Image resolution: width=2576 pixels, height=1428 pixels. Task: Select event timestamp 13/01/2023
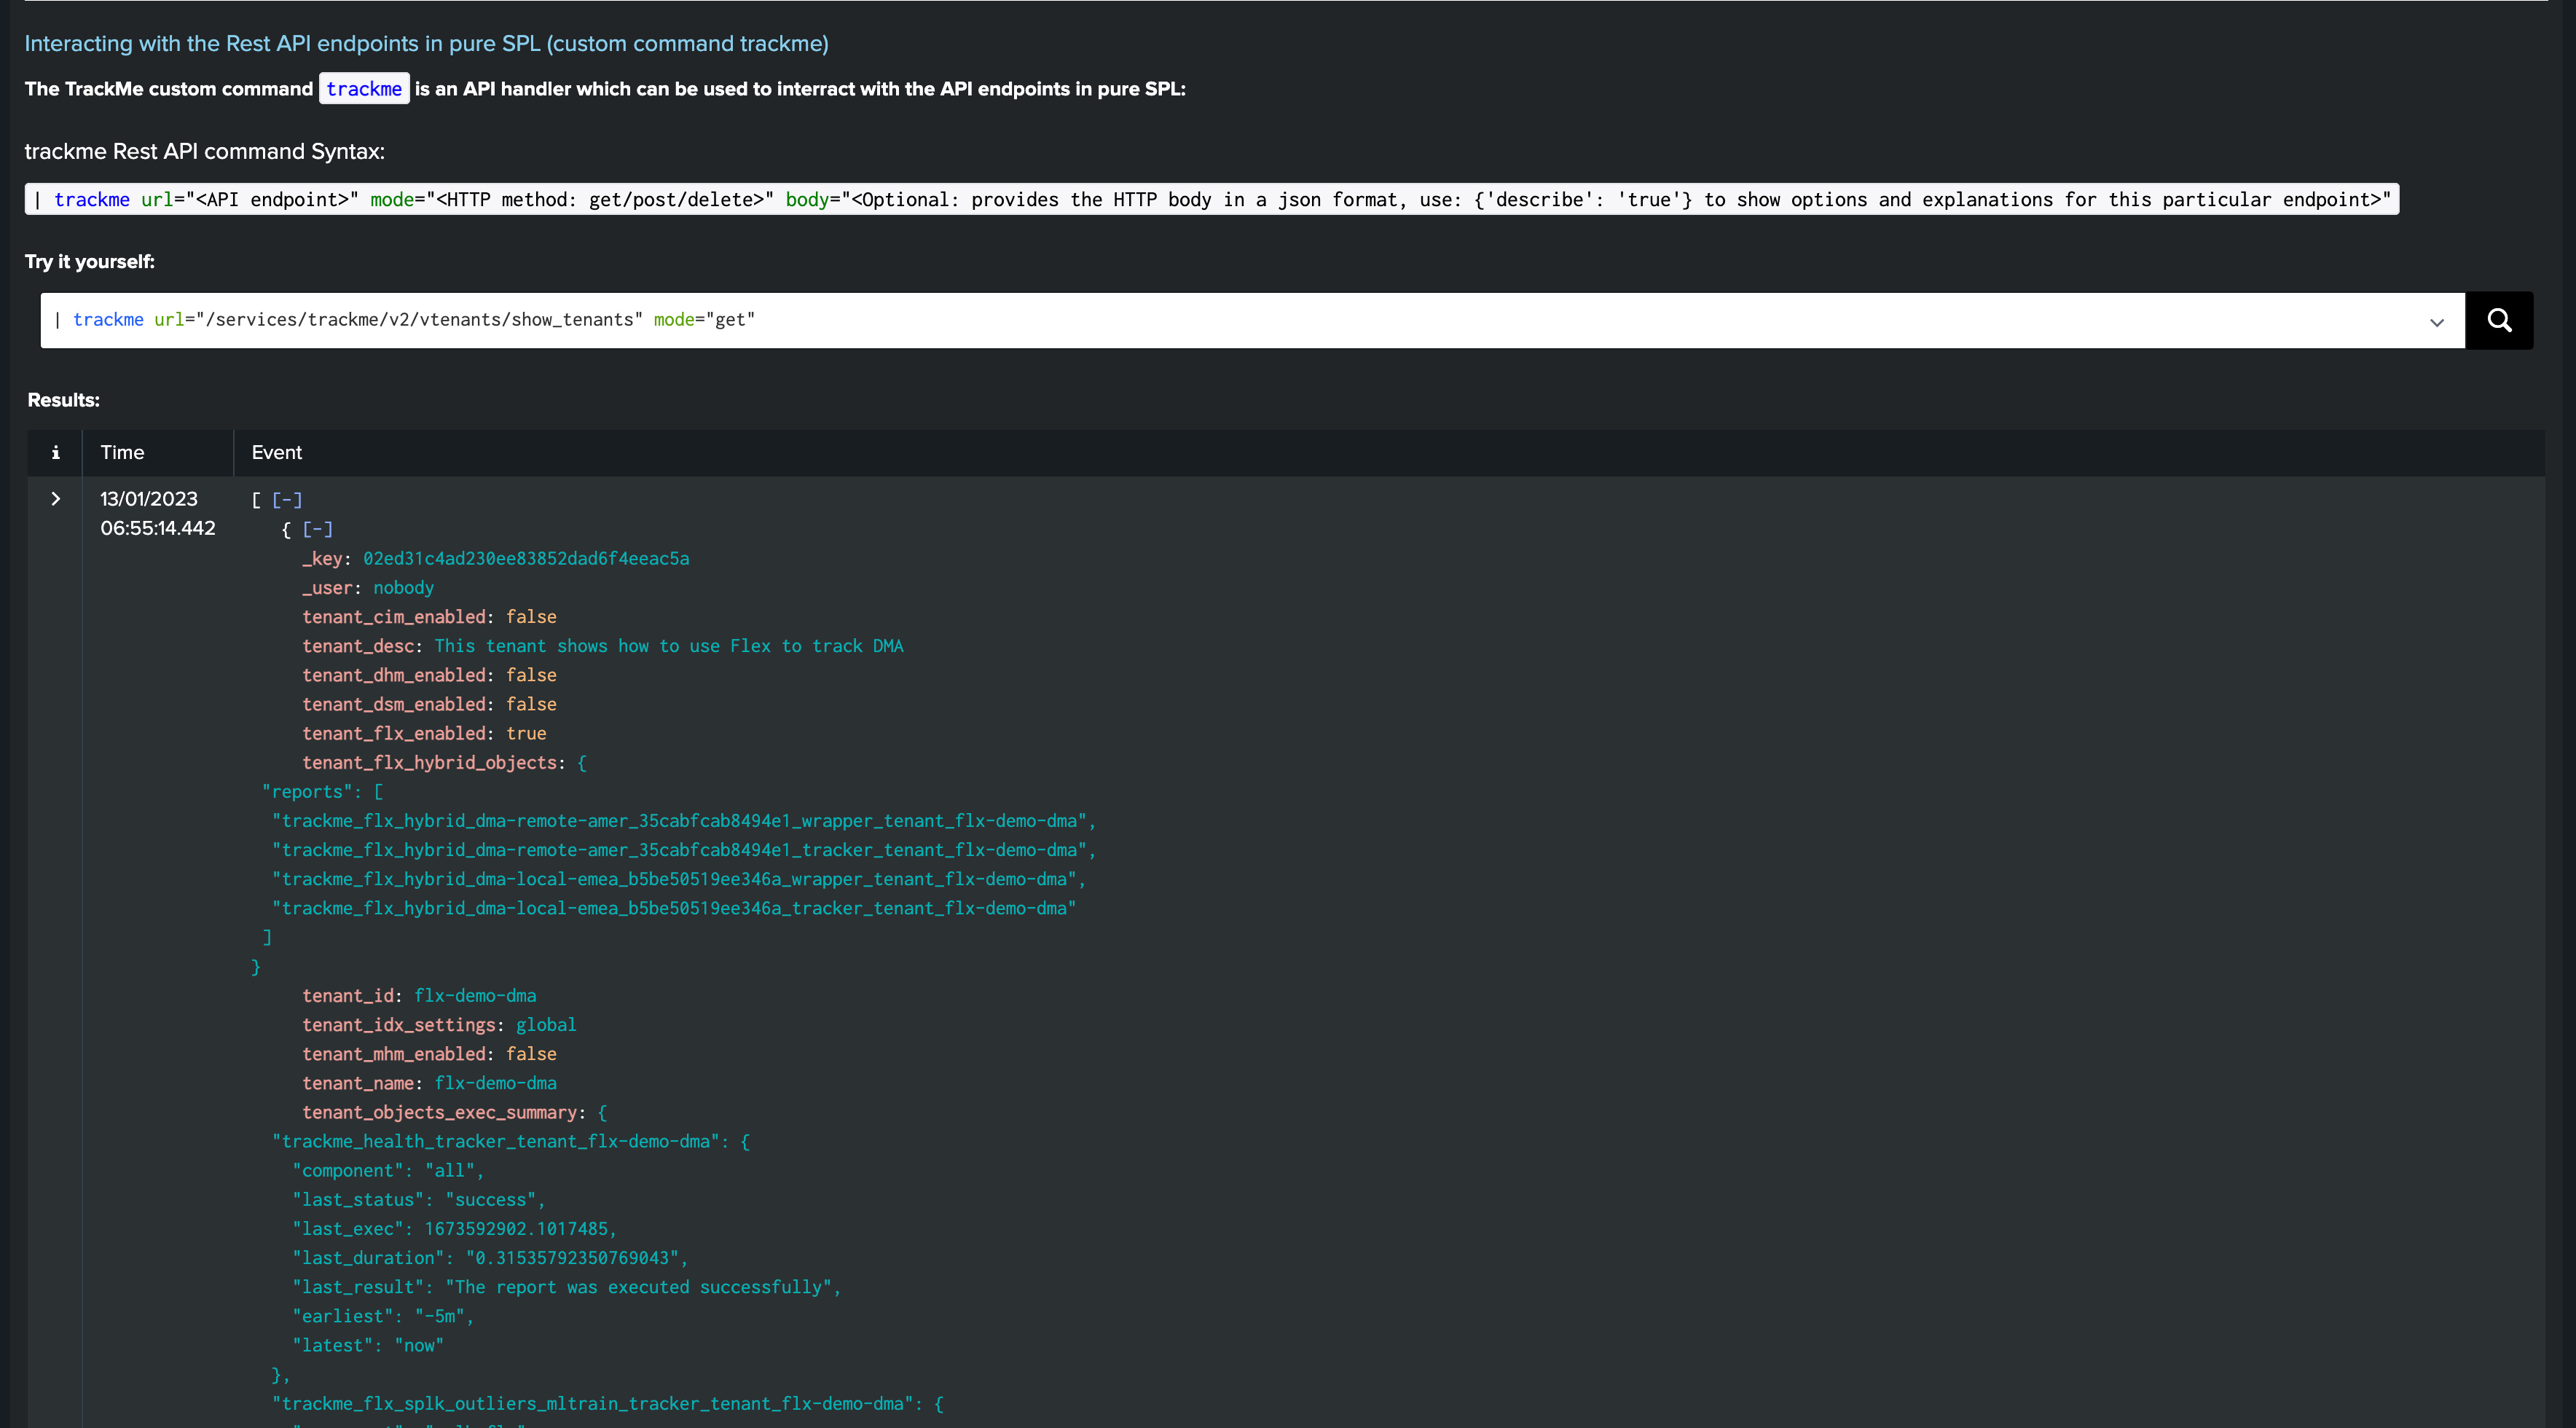pyautogui.click(x=149, y=499)
